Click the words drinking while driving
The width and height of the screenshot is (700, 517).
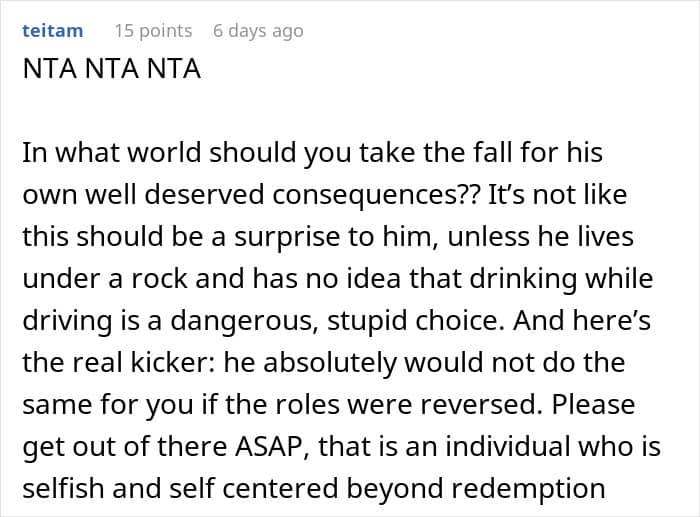coord(338,300)
